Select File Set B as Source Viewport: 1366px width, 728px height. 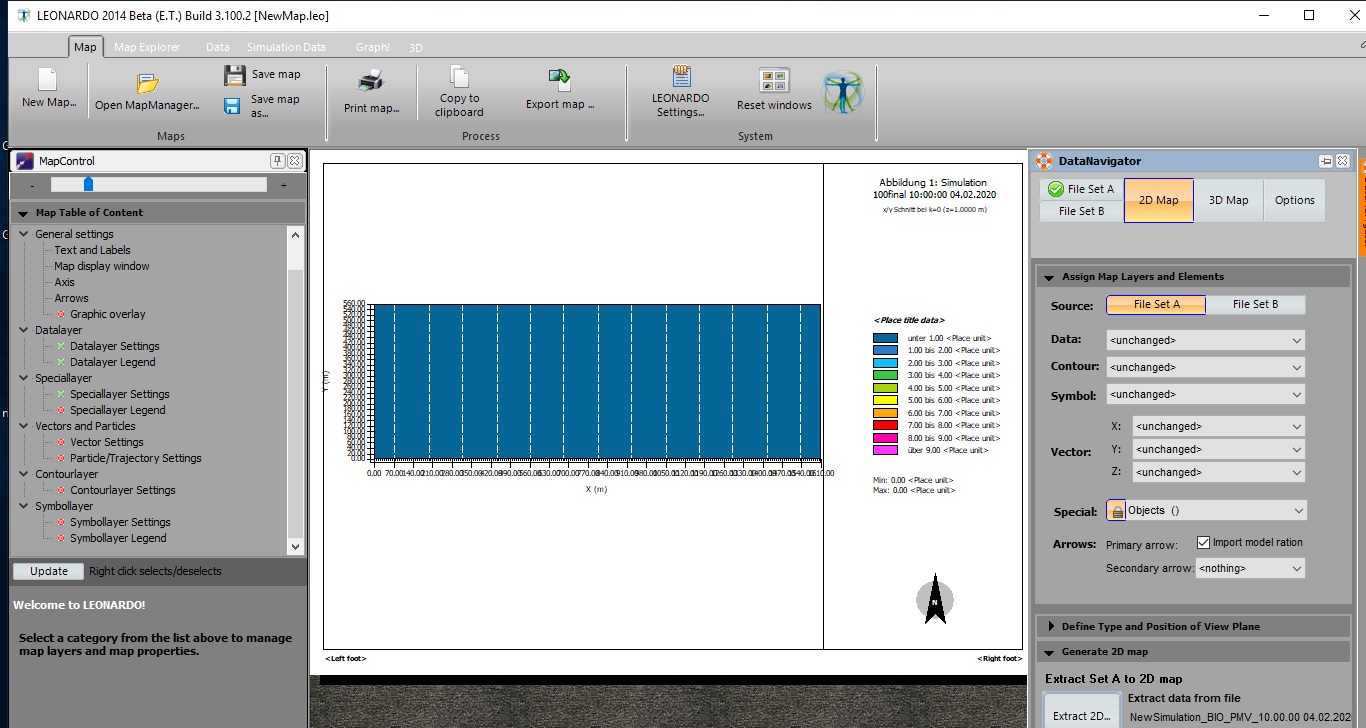(x=1255, y=304)
